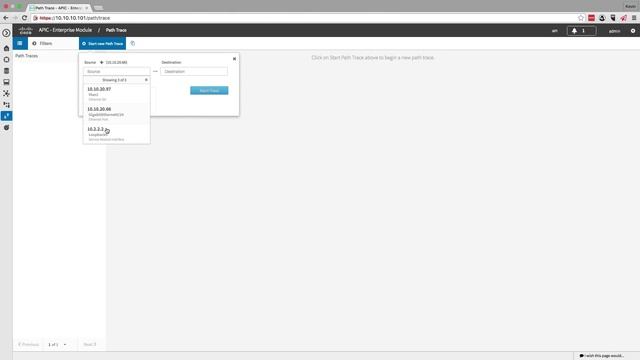Click the Path Traces heading in the left panel

[27, 56]
